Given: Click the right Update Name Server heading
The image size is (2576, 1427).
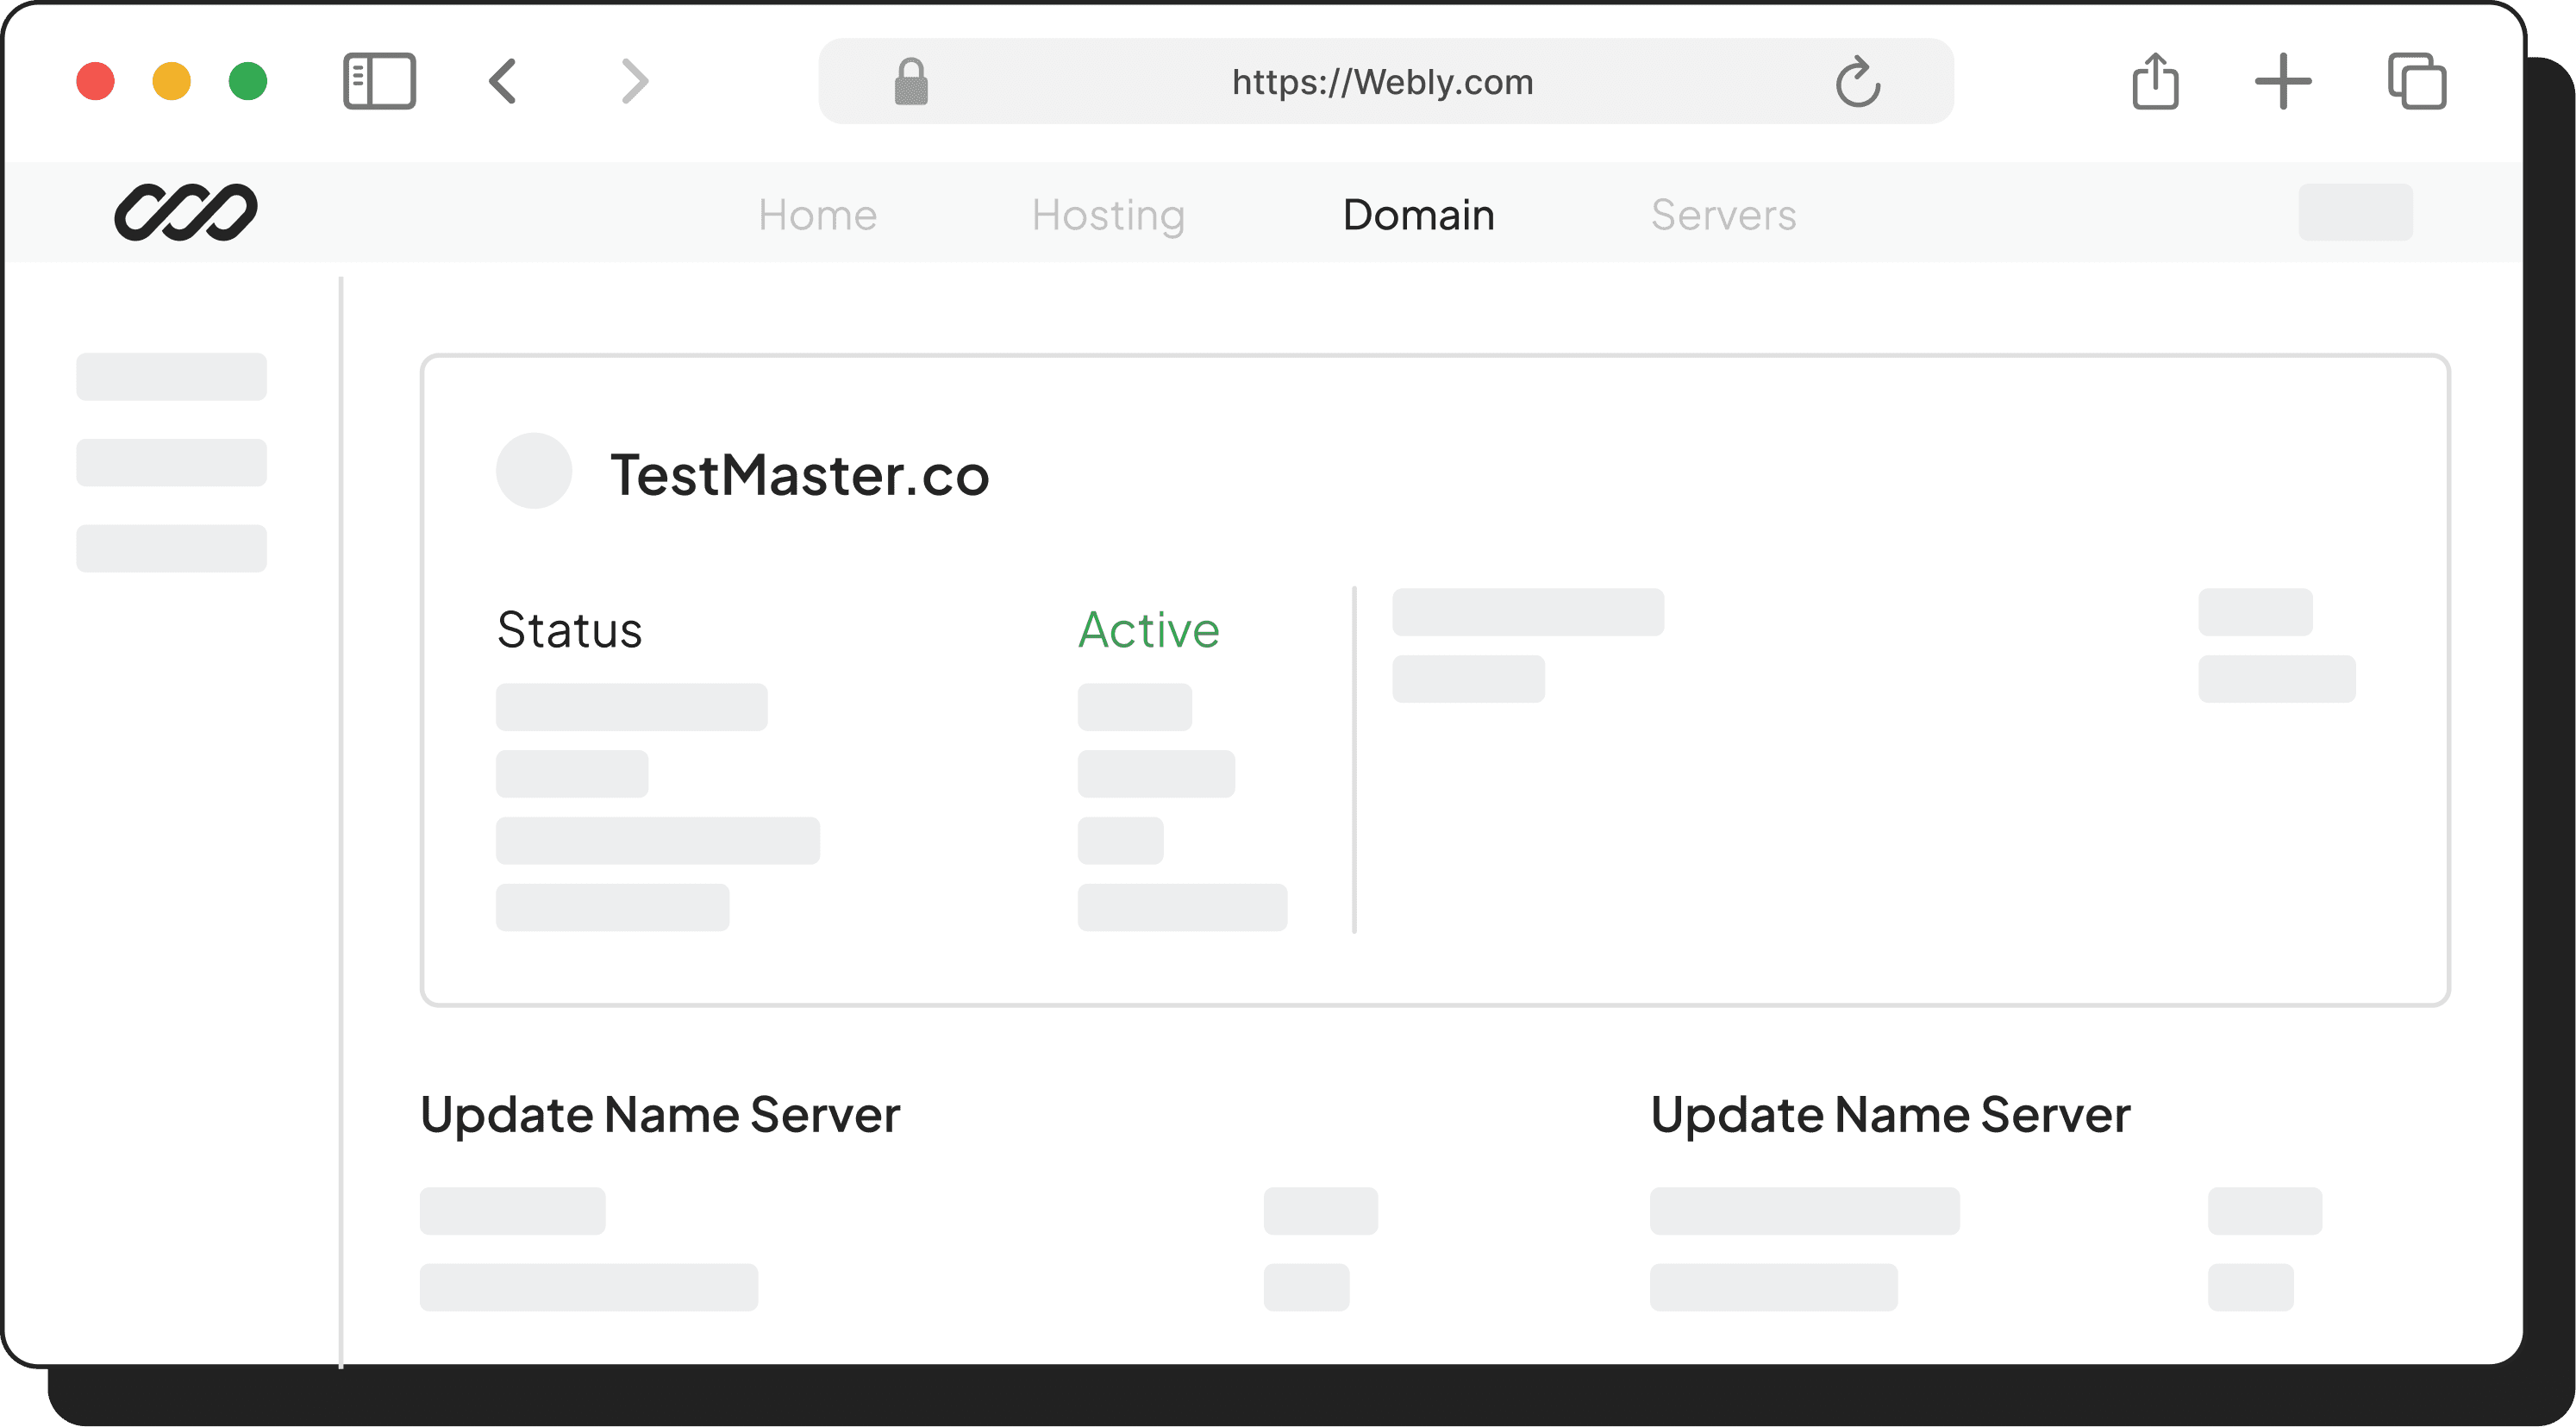Looking at the screenshot, I should 1890,1114.
